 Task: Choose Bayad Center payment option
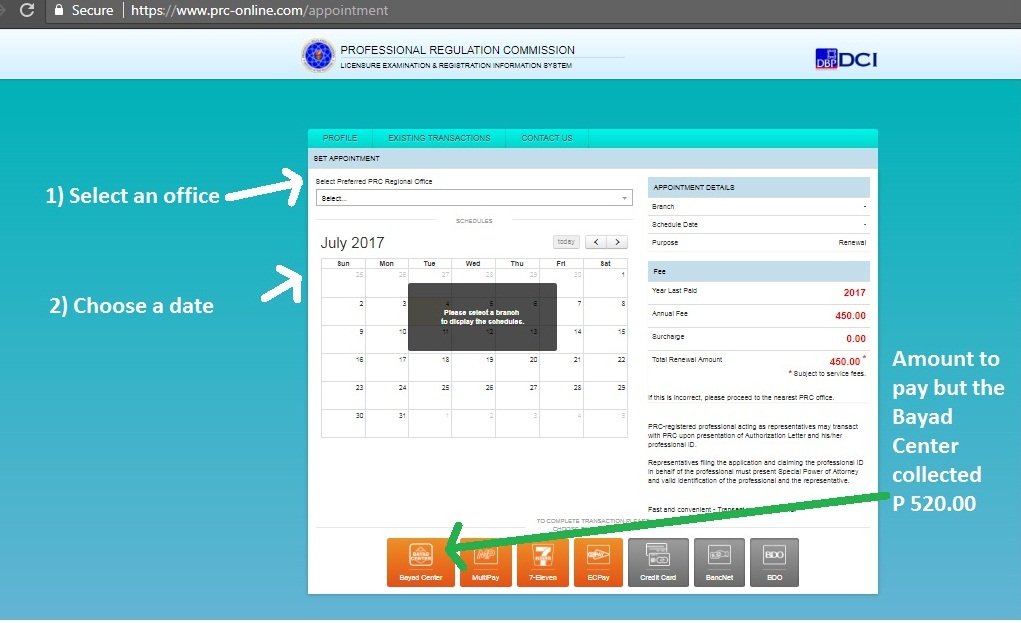[421, 562]
